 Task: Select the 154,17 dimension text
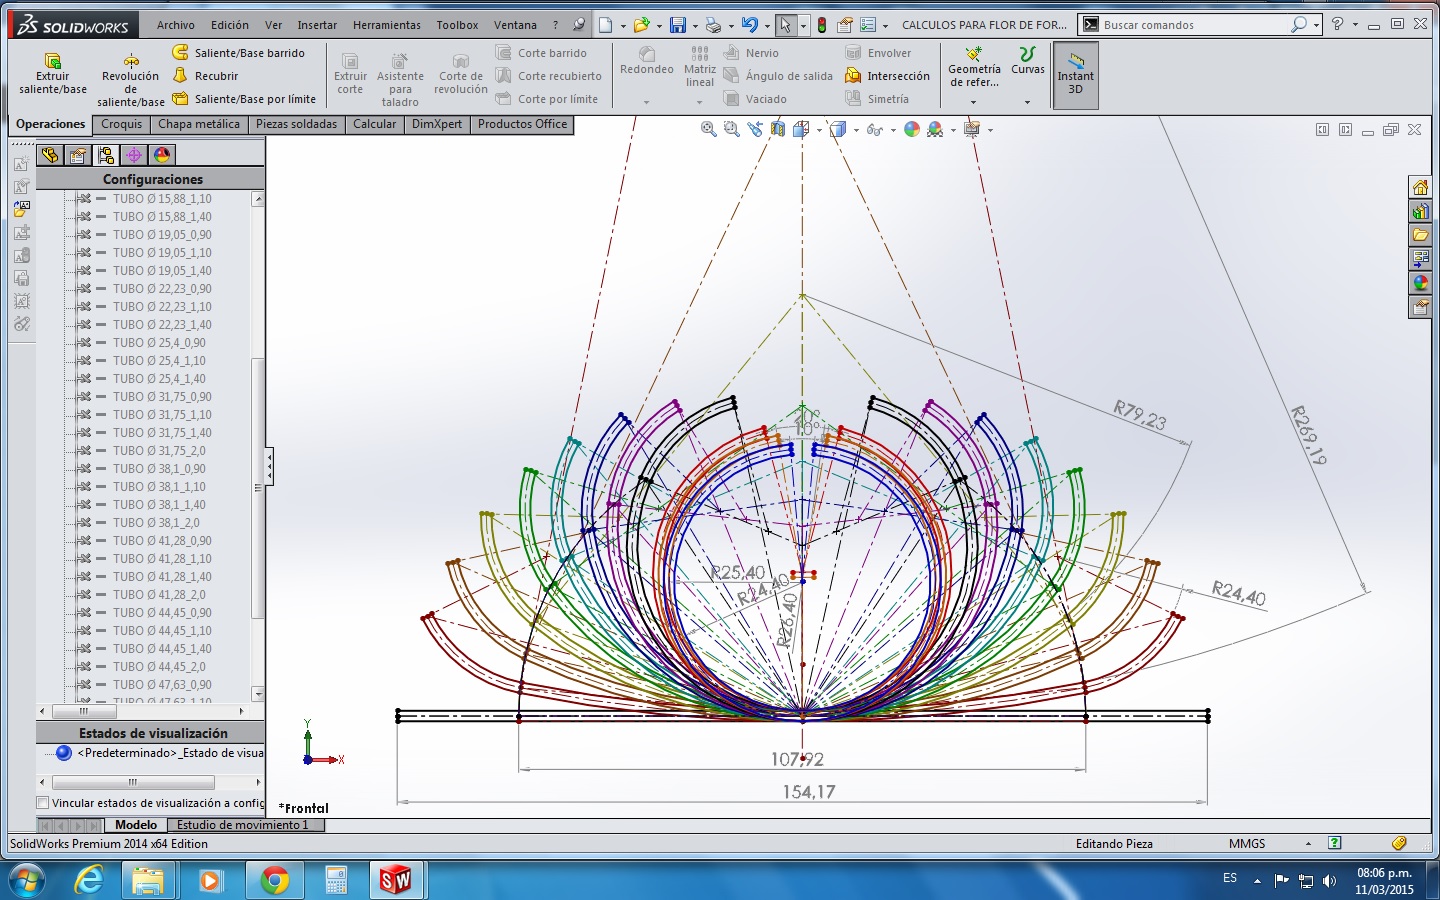pyautogui.click(x=809, y=792)
